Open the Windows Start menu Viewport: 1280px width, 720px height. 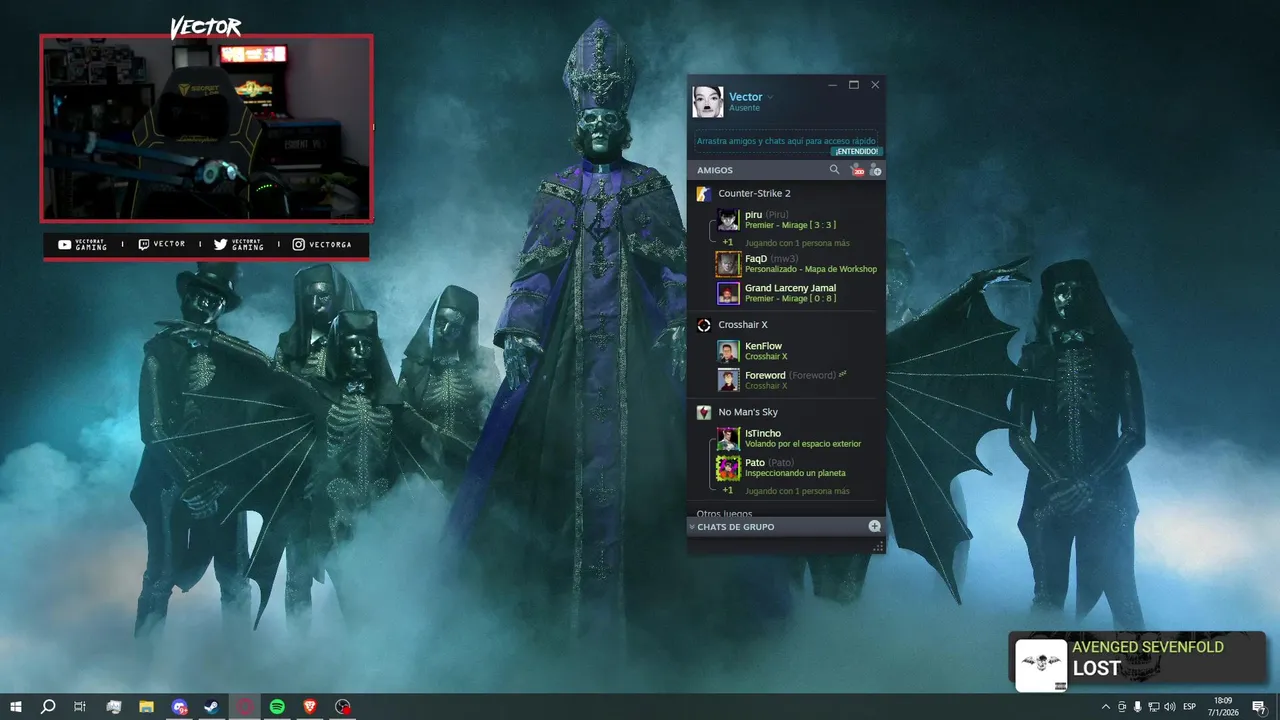(15, 707)
